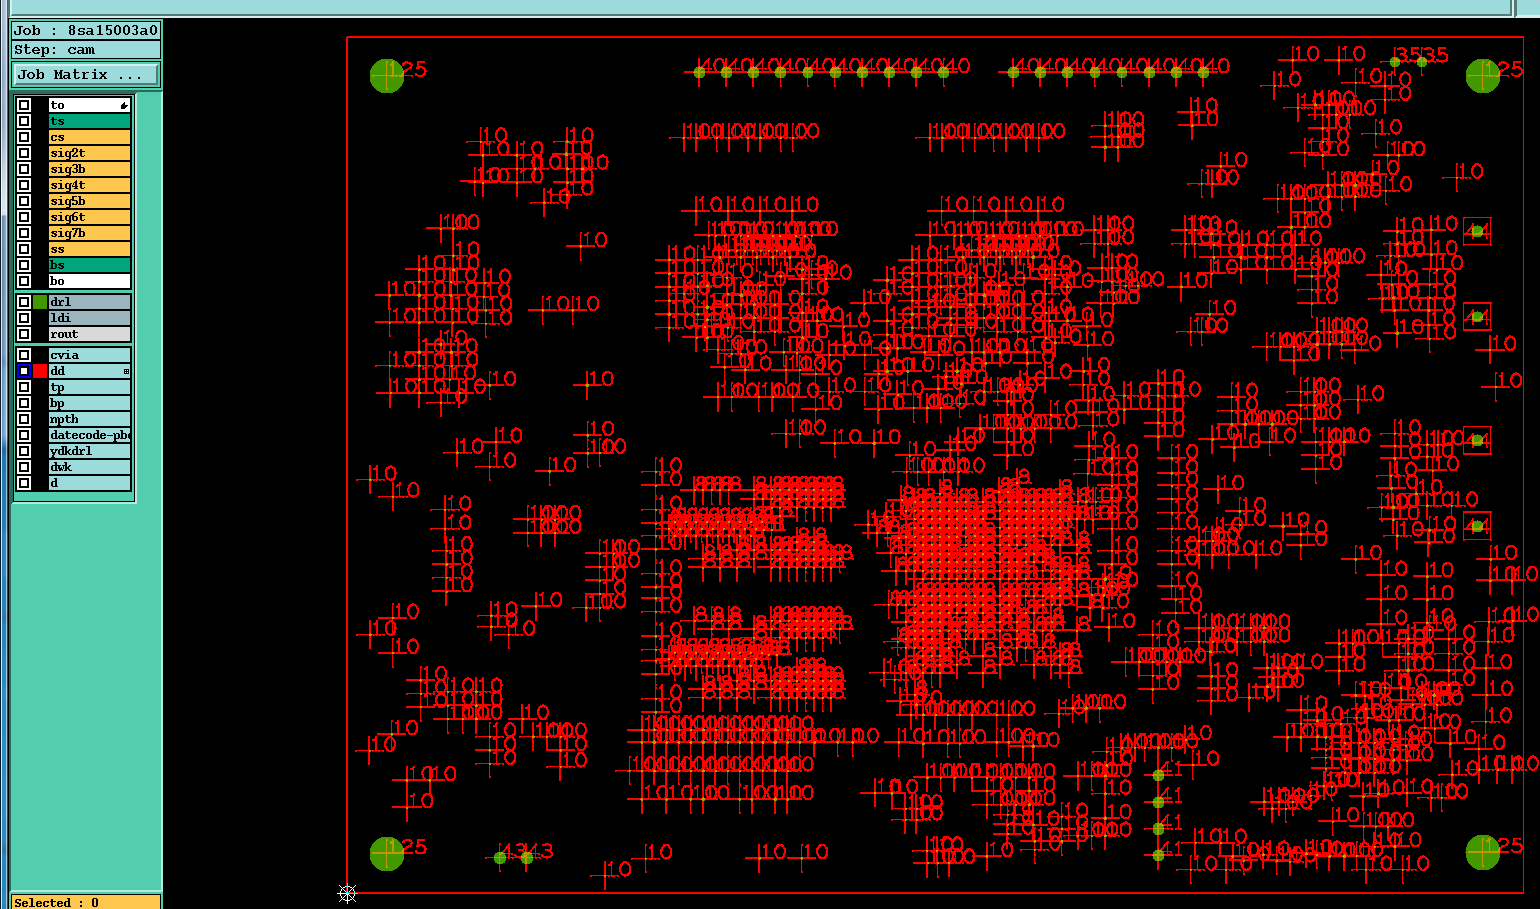Screen dimensions: 1540x909
Task: Toggle checkbox for the 'ldi' layer
Action: click(24, 318)
